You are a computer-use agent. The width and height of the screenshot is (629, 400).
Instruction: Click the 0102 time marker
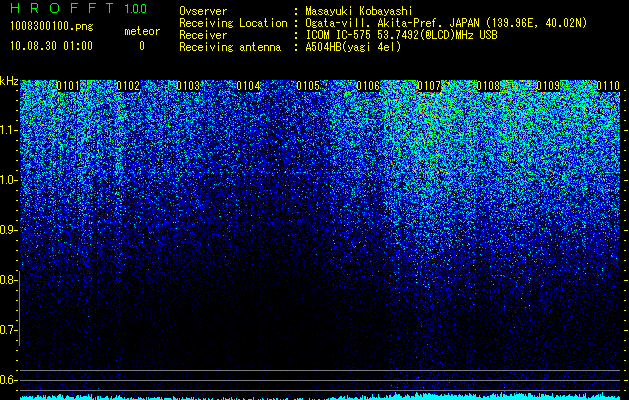(x=128, y=86)
